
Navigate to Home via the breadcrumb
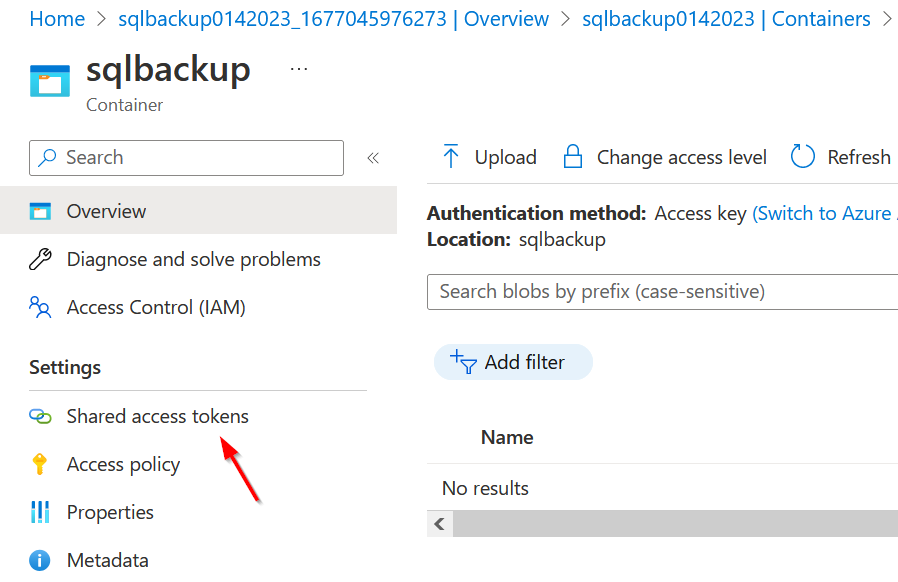(57, 18)
